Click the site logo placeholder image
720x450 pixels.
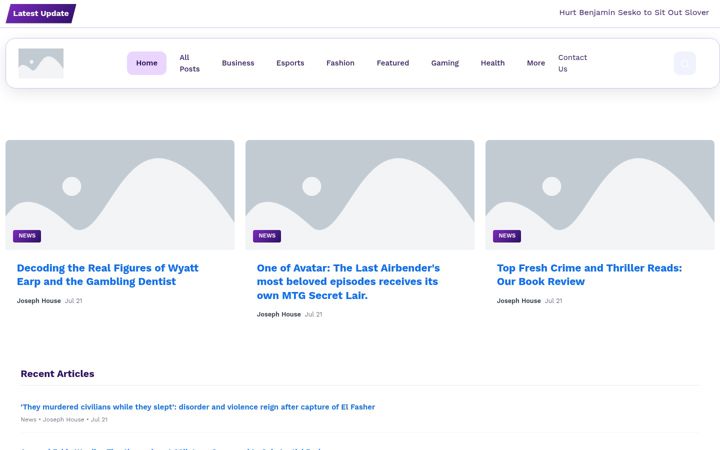coord(41,63)
